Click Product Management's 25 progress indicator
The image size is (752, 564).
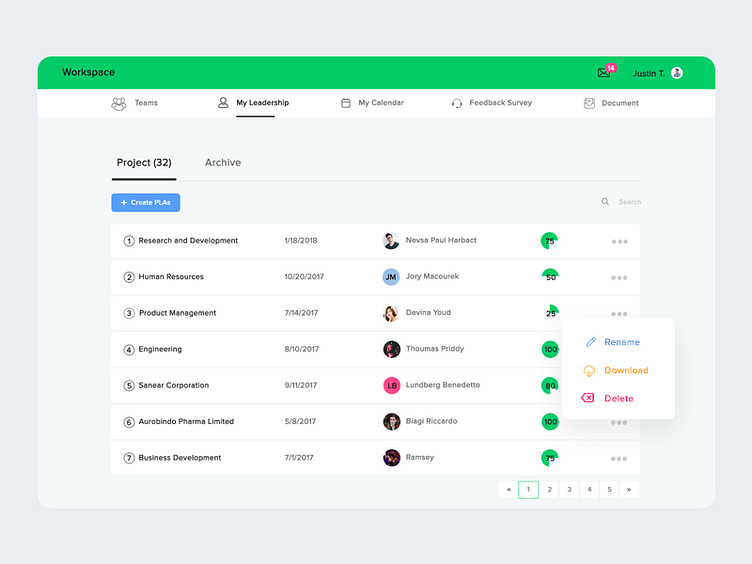(x=551, y=313)
